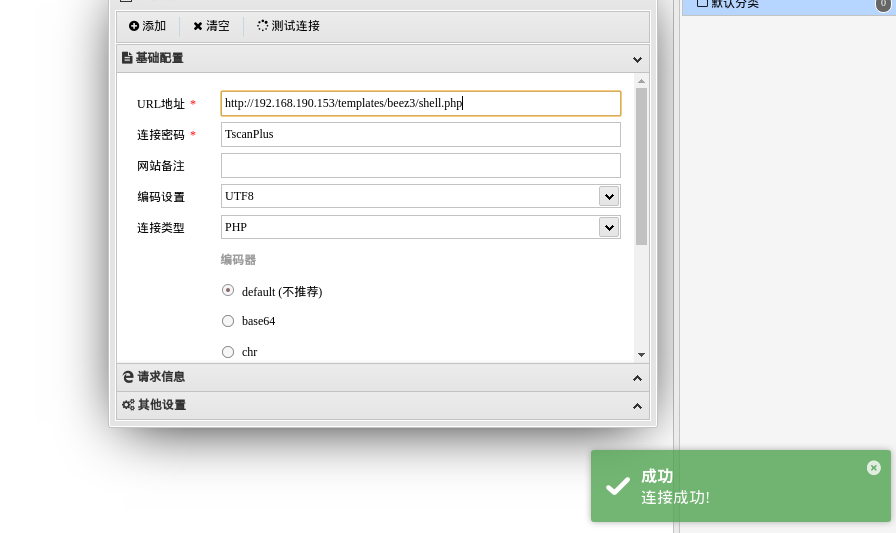This screenshot has width=896, height=533.
Task: Click the 默认分类 folder icon
Action: tap(702, 3)
